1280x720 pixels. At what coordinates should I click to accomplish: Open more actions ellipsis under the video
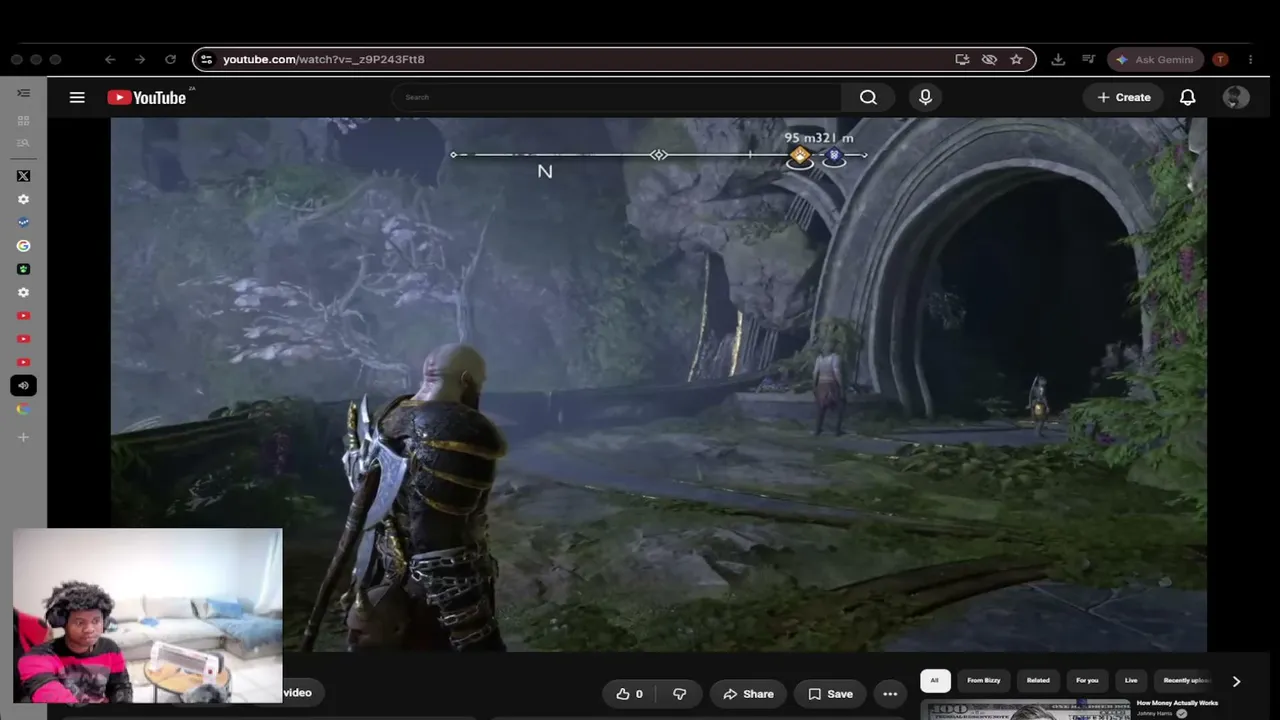pyautogui.click(x=890, y=694)
